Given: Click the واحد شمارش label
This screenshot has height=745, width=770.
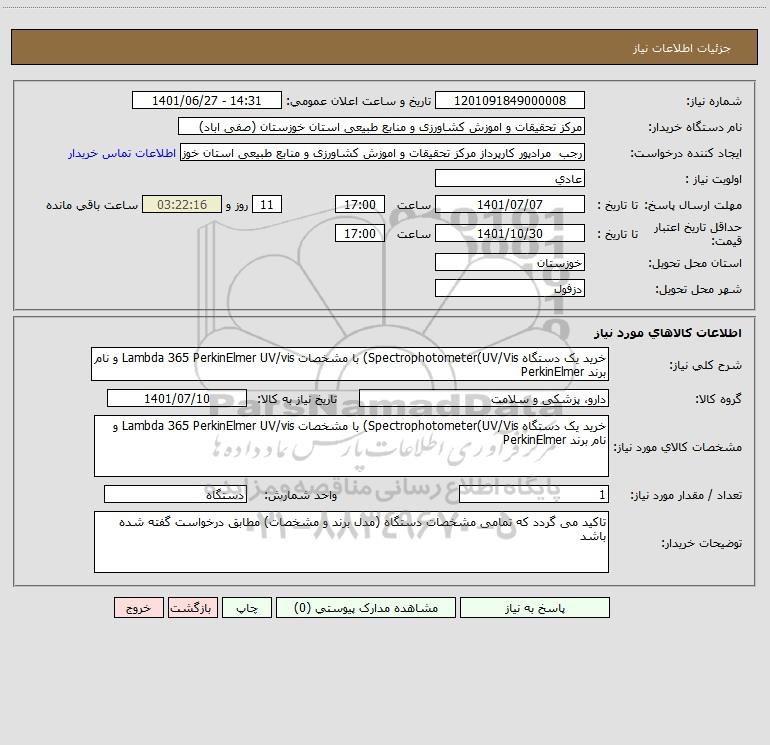Looking at the screenshot, I should click(x=301, y=496).
